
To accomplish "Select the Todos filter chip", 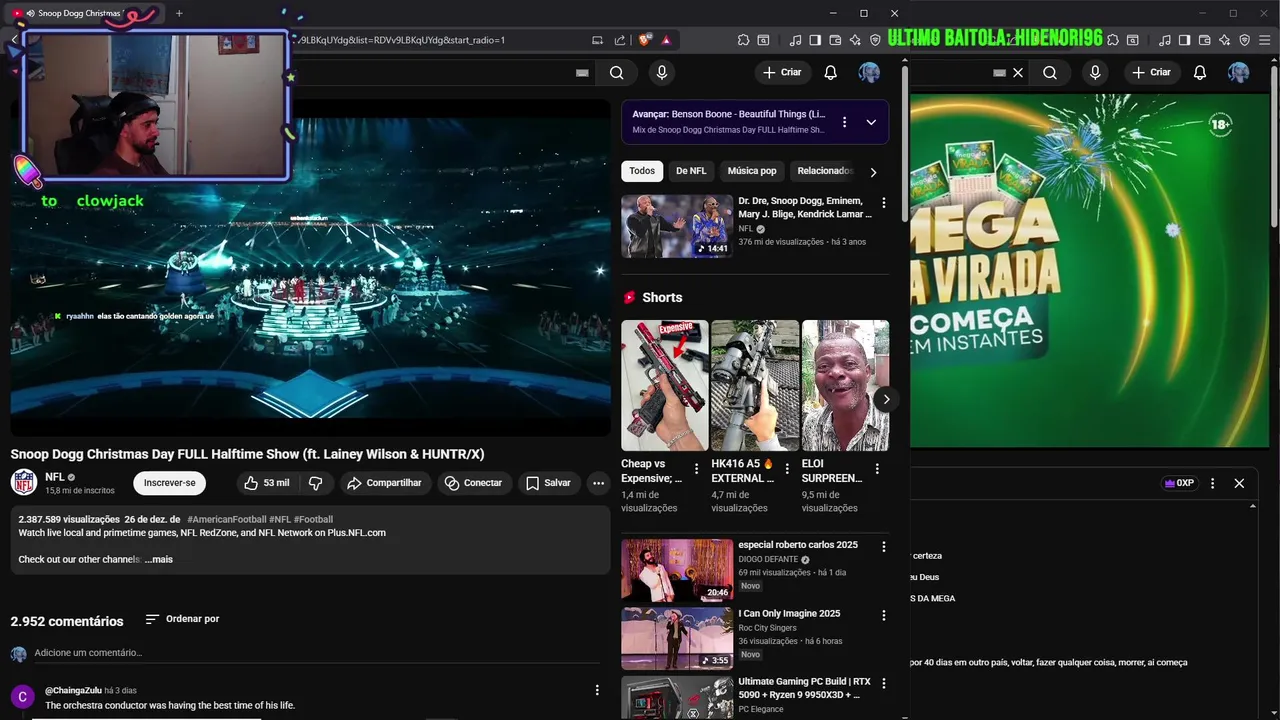I will click(642, 171).
